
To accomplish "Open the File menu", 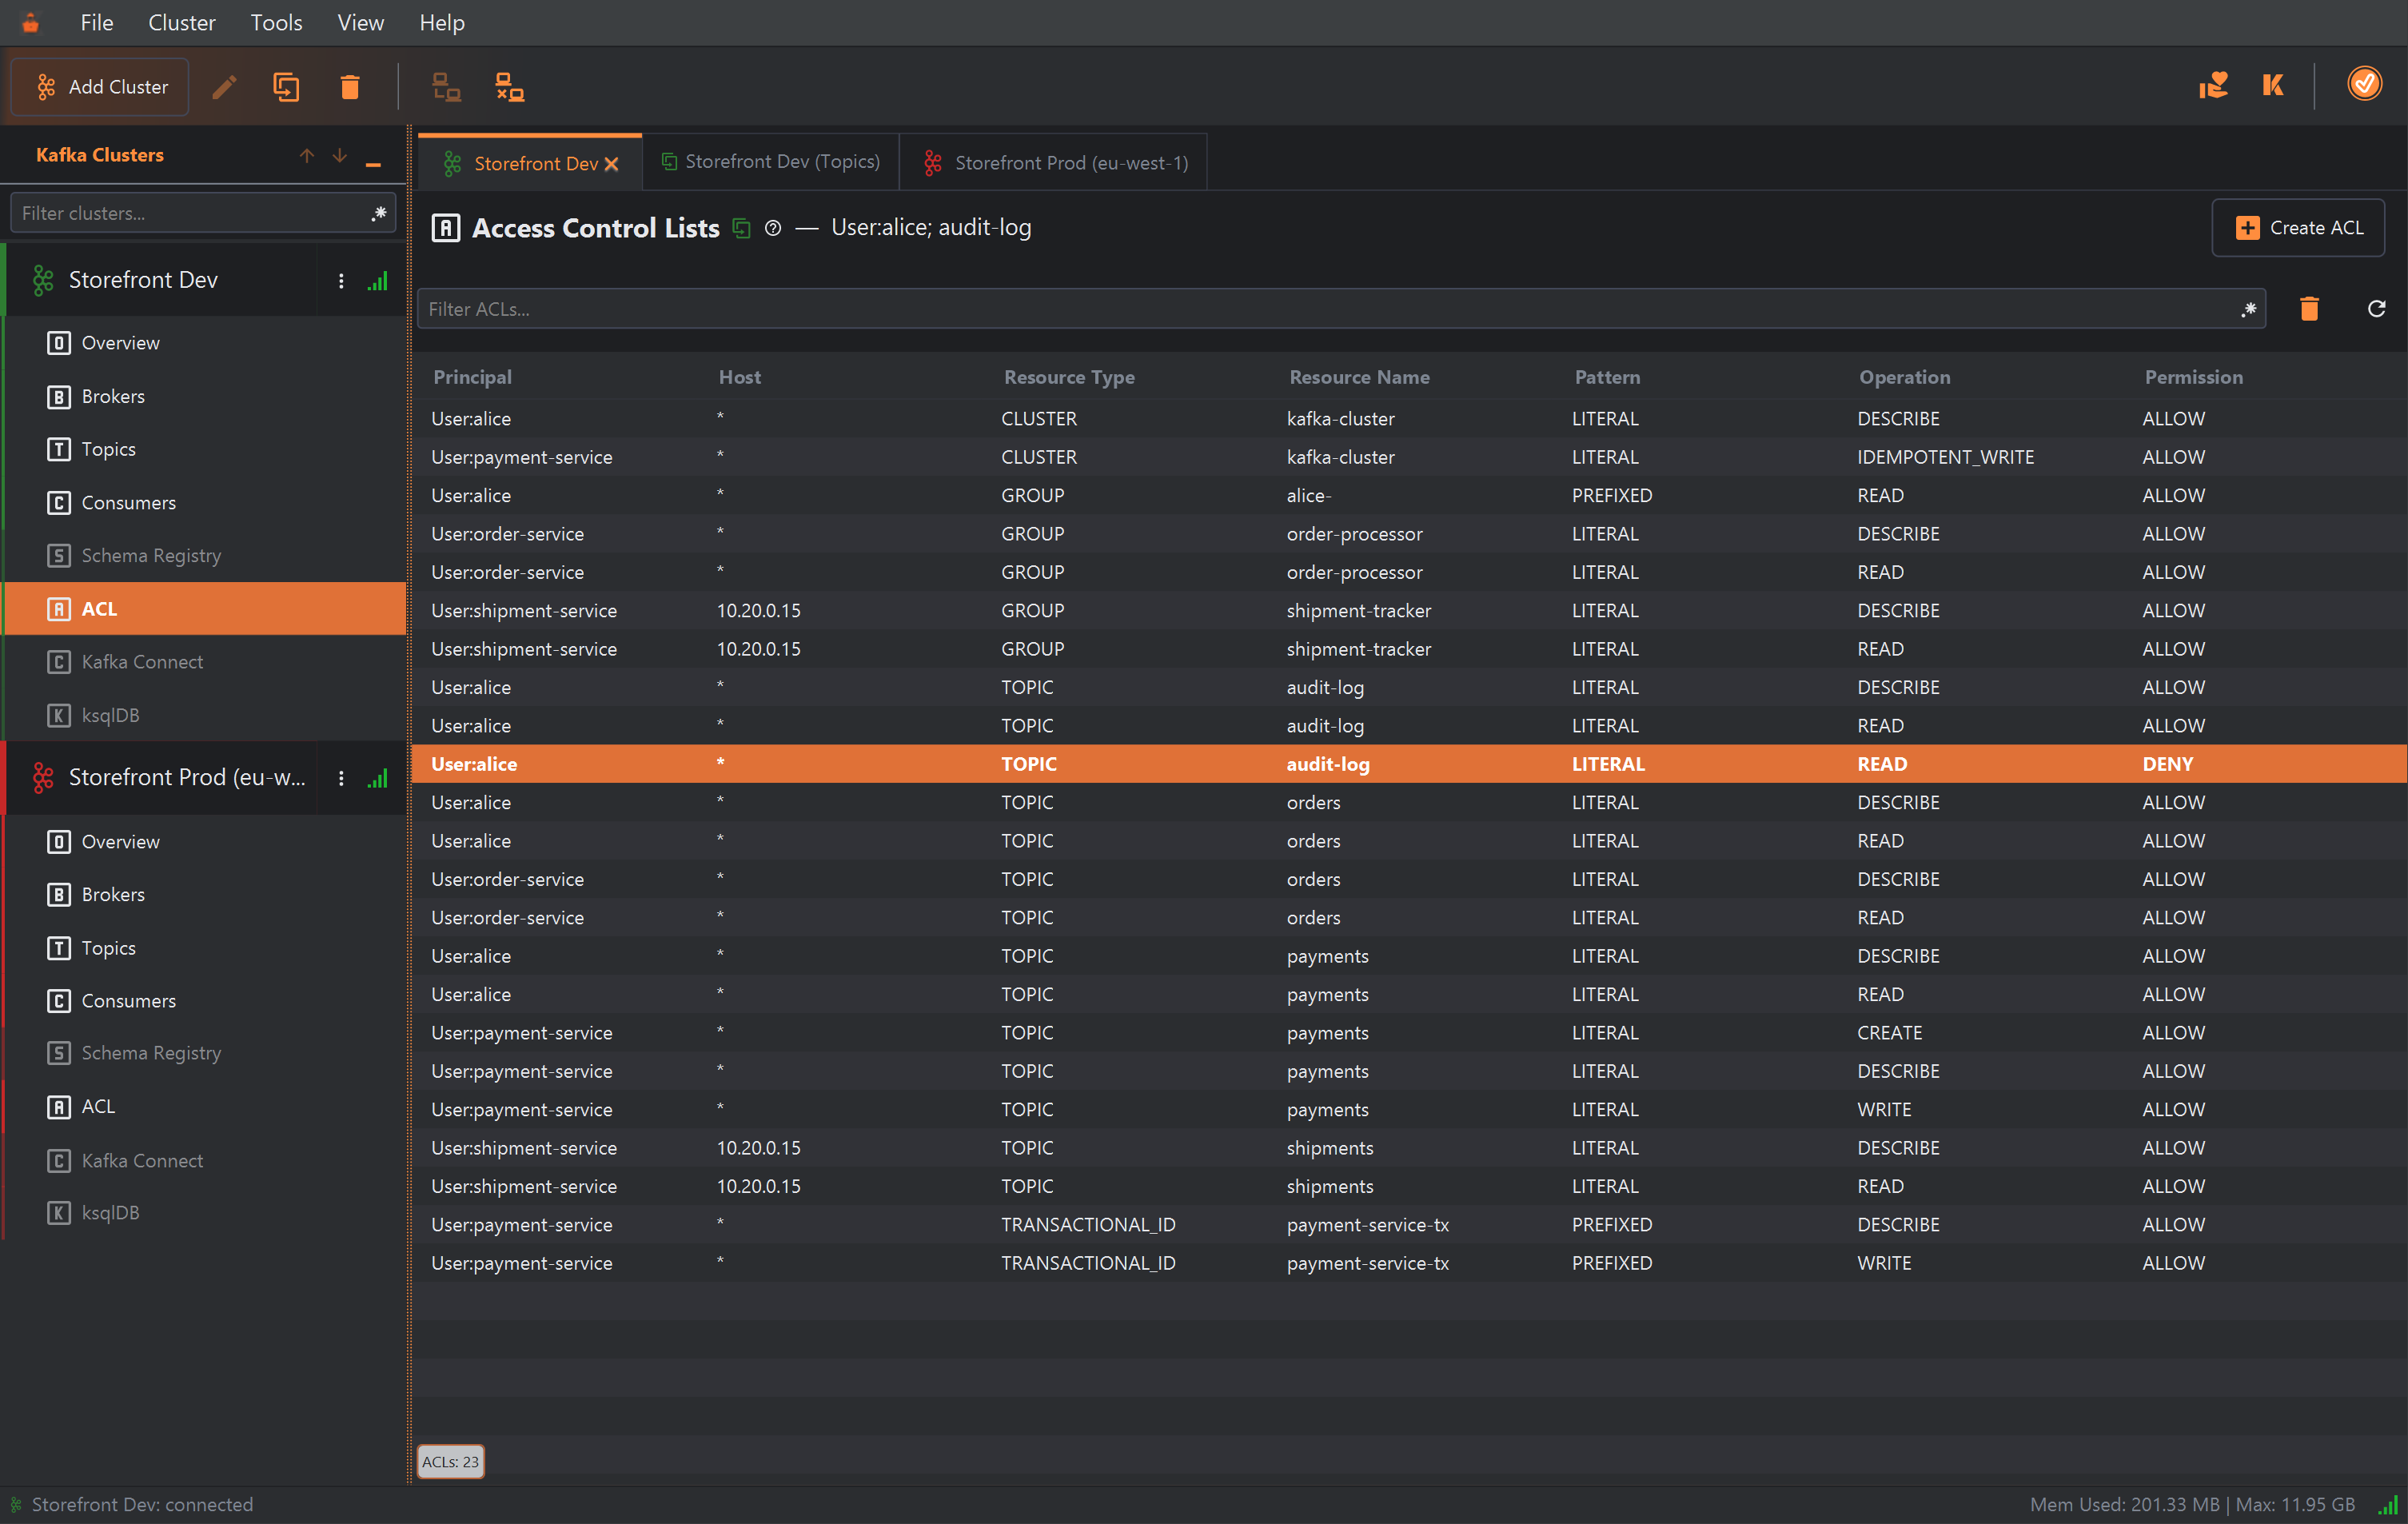I will coord(97,22).
